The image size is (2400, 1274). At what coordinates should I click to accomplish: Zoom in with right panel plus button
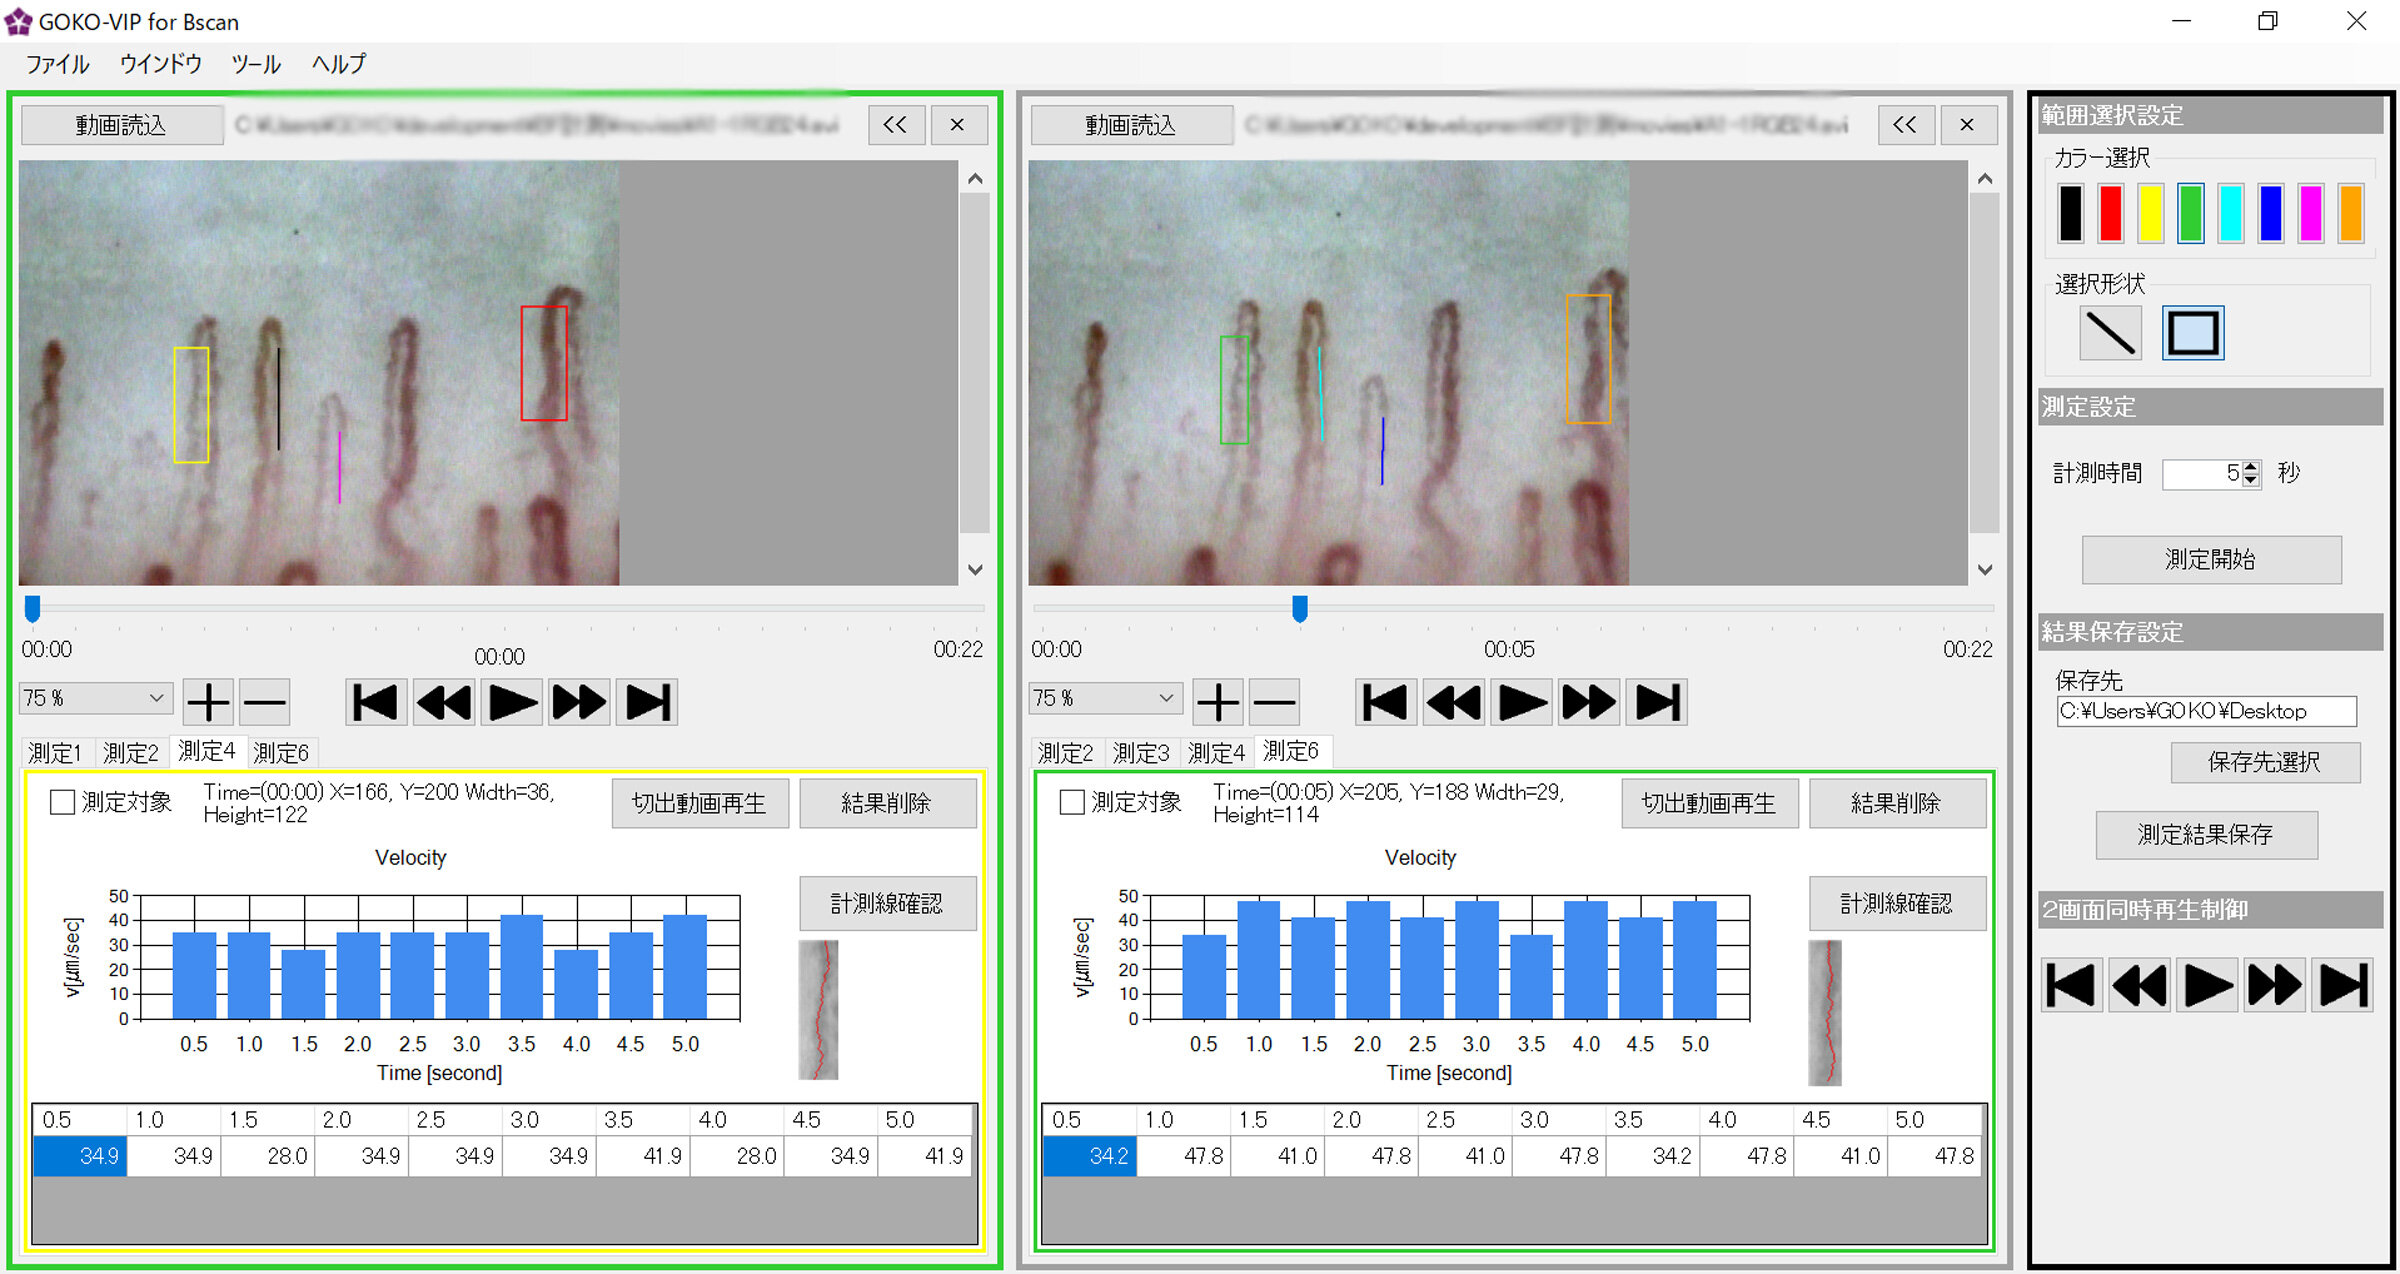point(1219,702)
